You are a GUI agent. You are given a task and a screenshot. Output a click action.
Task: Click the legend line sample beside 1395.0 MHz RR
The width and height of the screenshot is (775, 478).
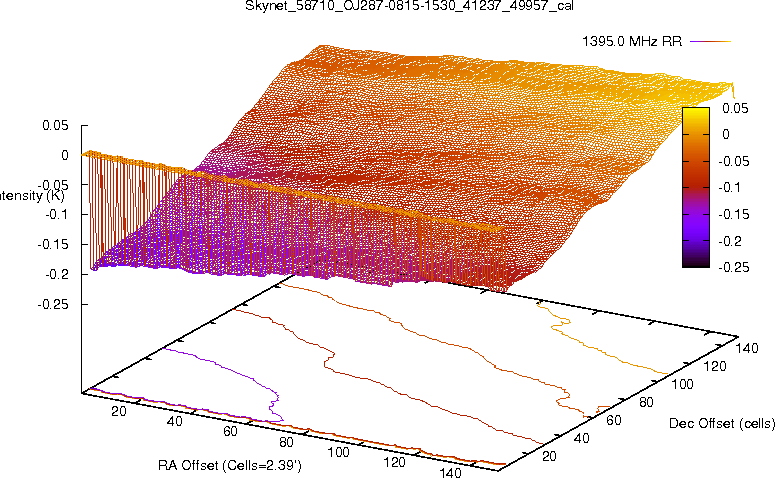(x=710, y=42)
